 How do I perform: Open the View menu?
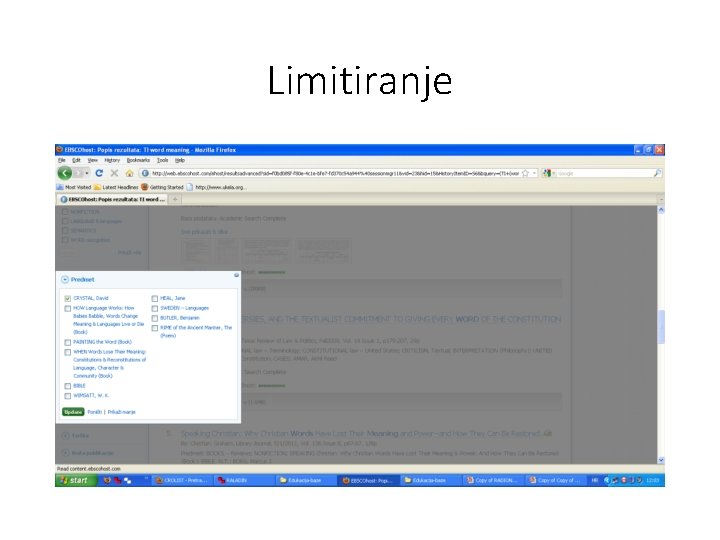tap(93, 160)
